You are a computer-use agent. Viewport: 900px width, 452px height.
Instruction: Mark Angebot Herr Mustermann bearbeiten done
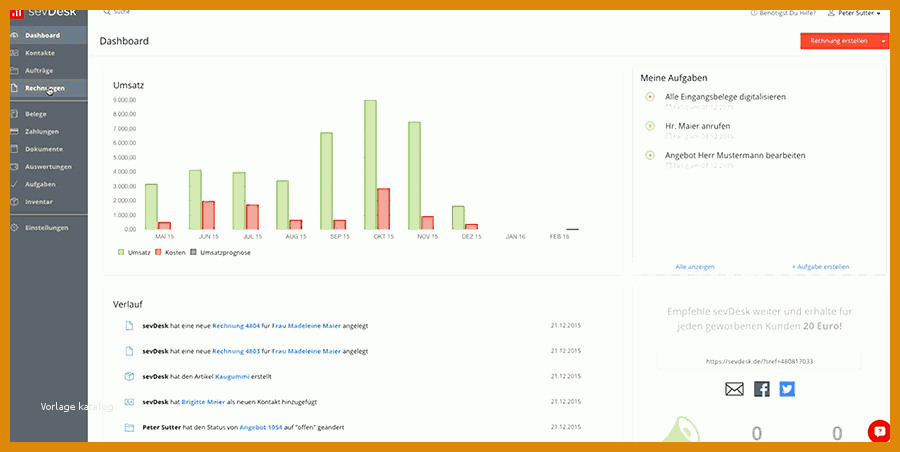pos(650,155)
